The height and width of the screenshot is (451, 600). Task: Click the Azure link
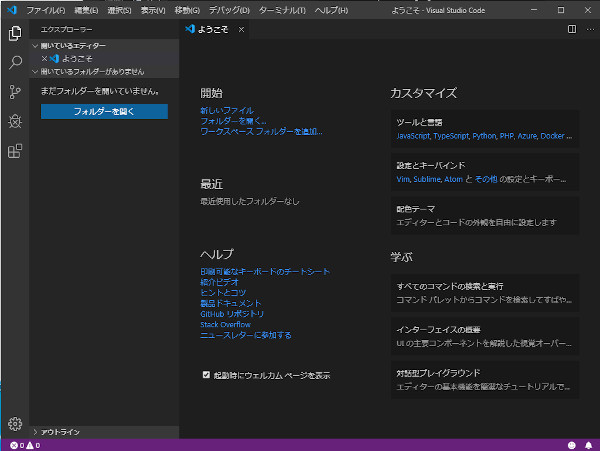point(527,136)
